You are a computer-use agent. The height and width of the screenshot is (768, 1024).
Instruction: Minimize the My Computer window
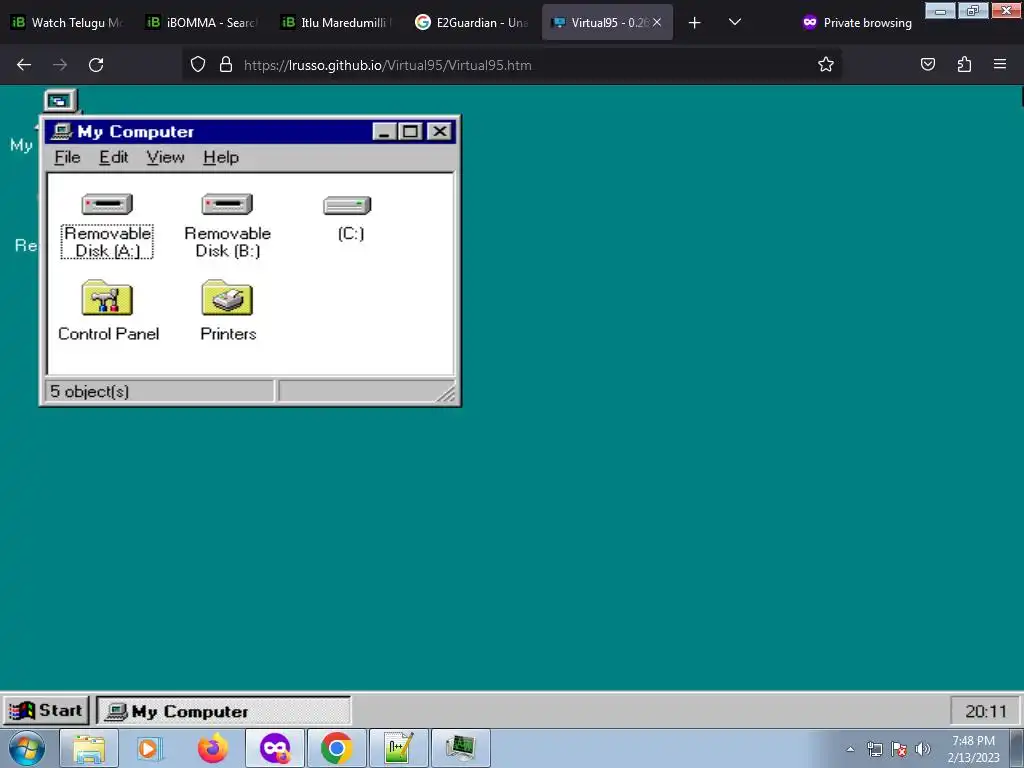384,132
